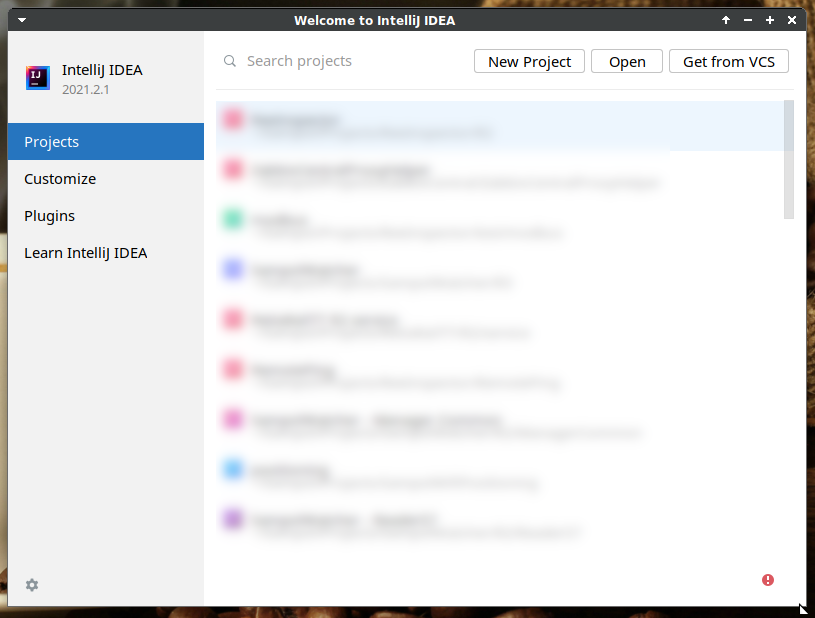Open the Customize section
The image size is (815, 618).
click(x=106, y=179)
